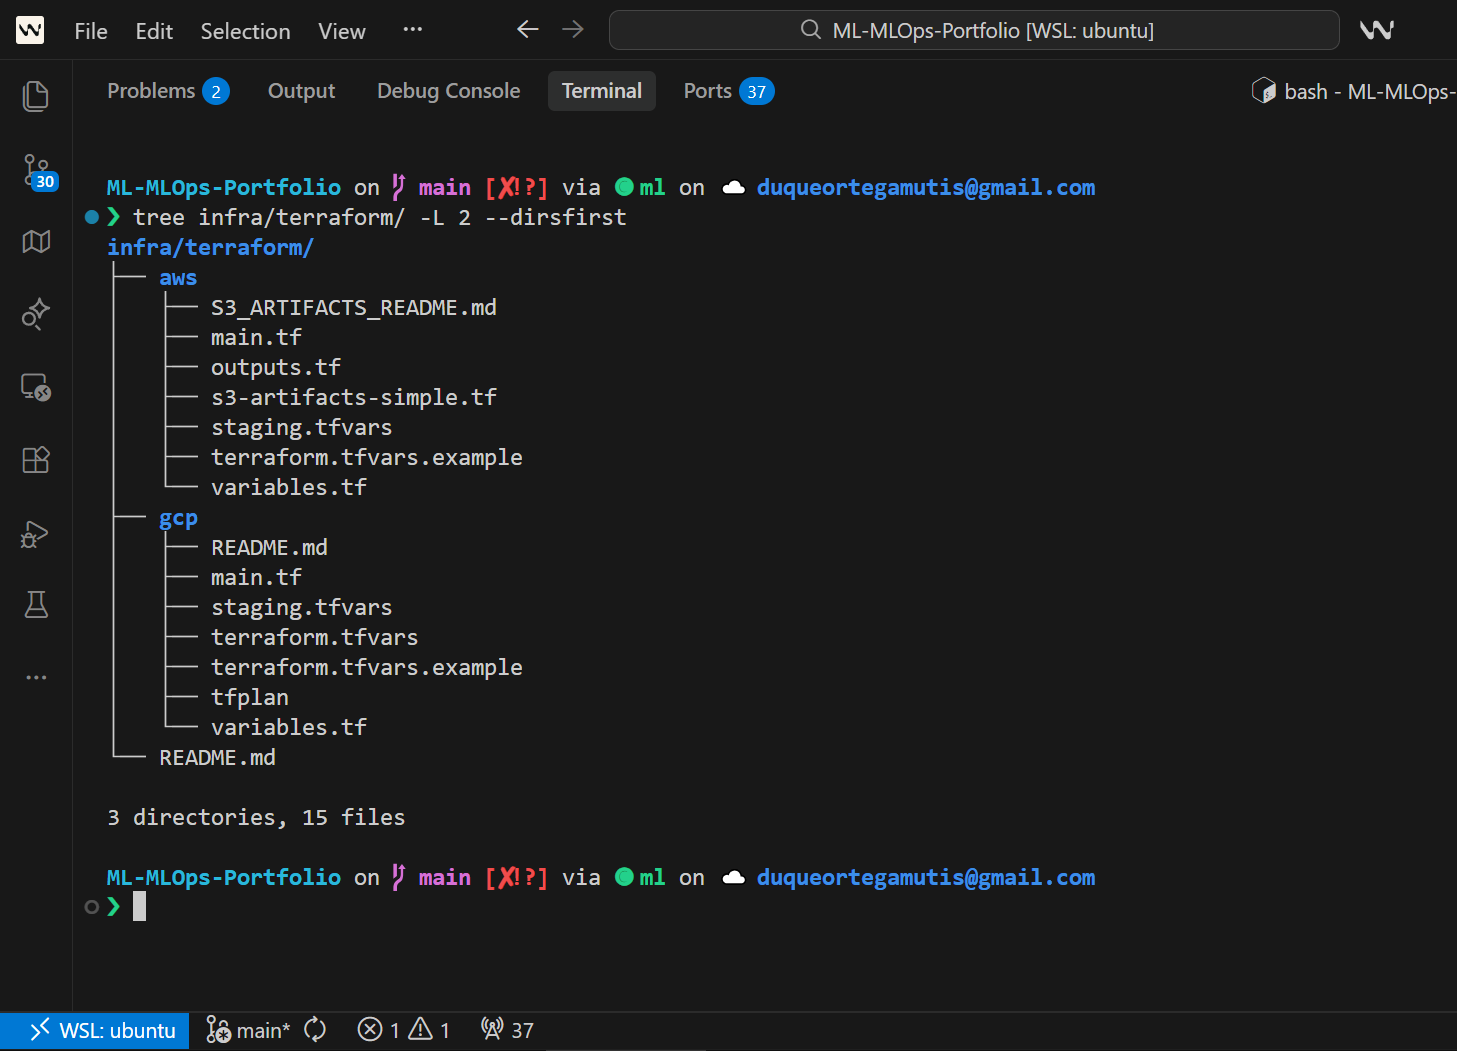Select the sparkle AI assistant icon
The width and height of the screenshot is (1457, 1051).
tap(35, 314)
